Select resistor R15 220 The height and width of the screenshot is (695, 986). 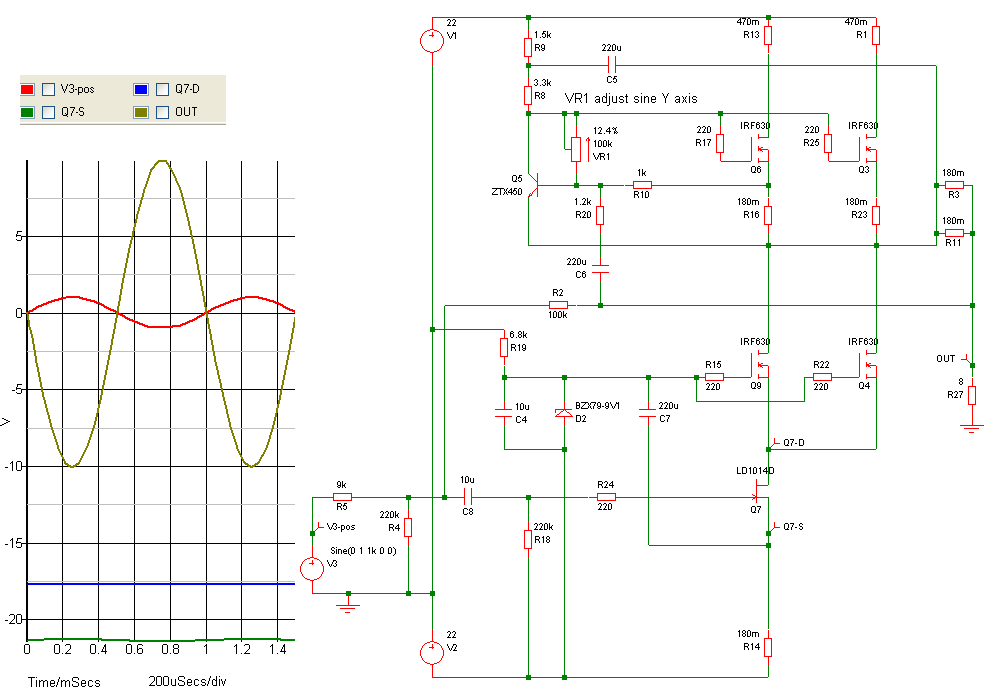714,377
